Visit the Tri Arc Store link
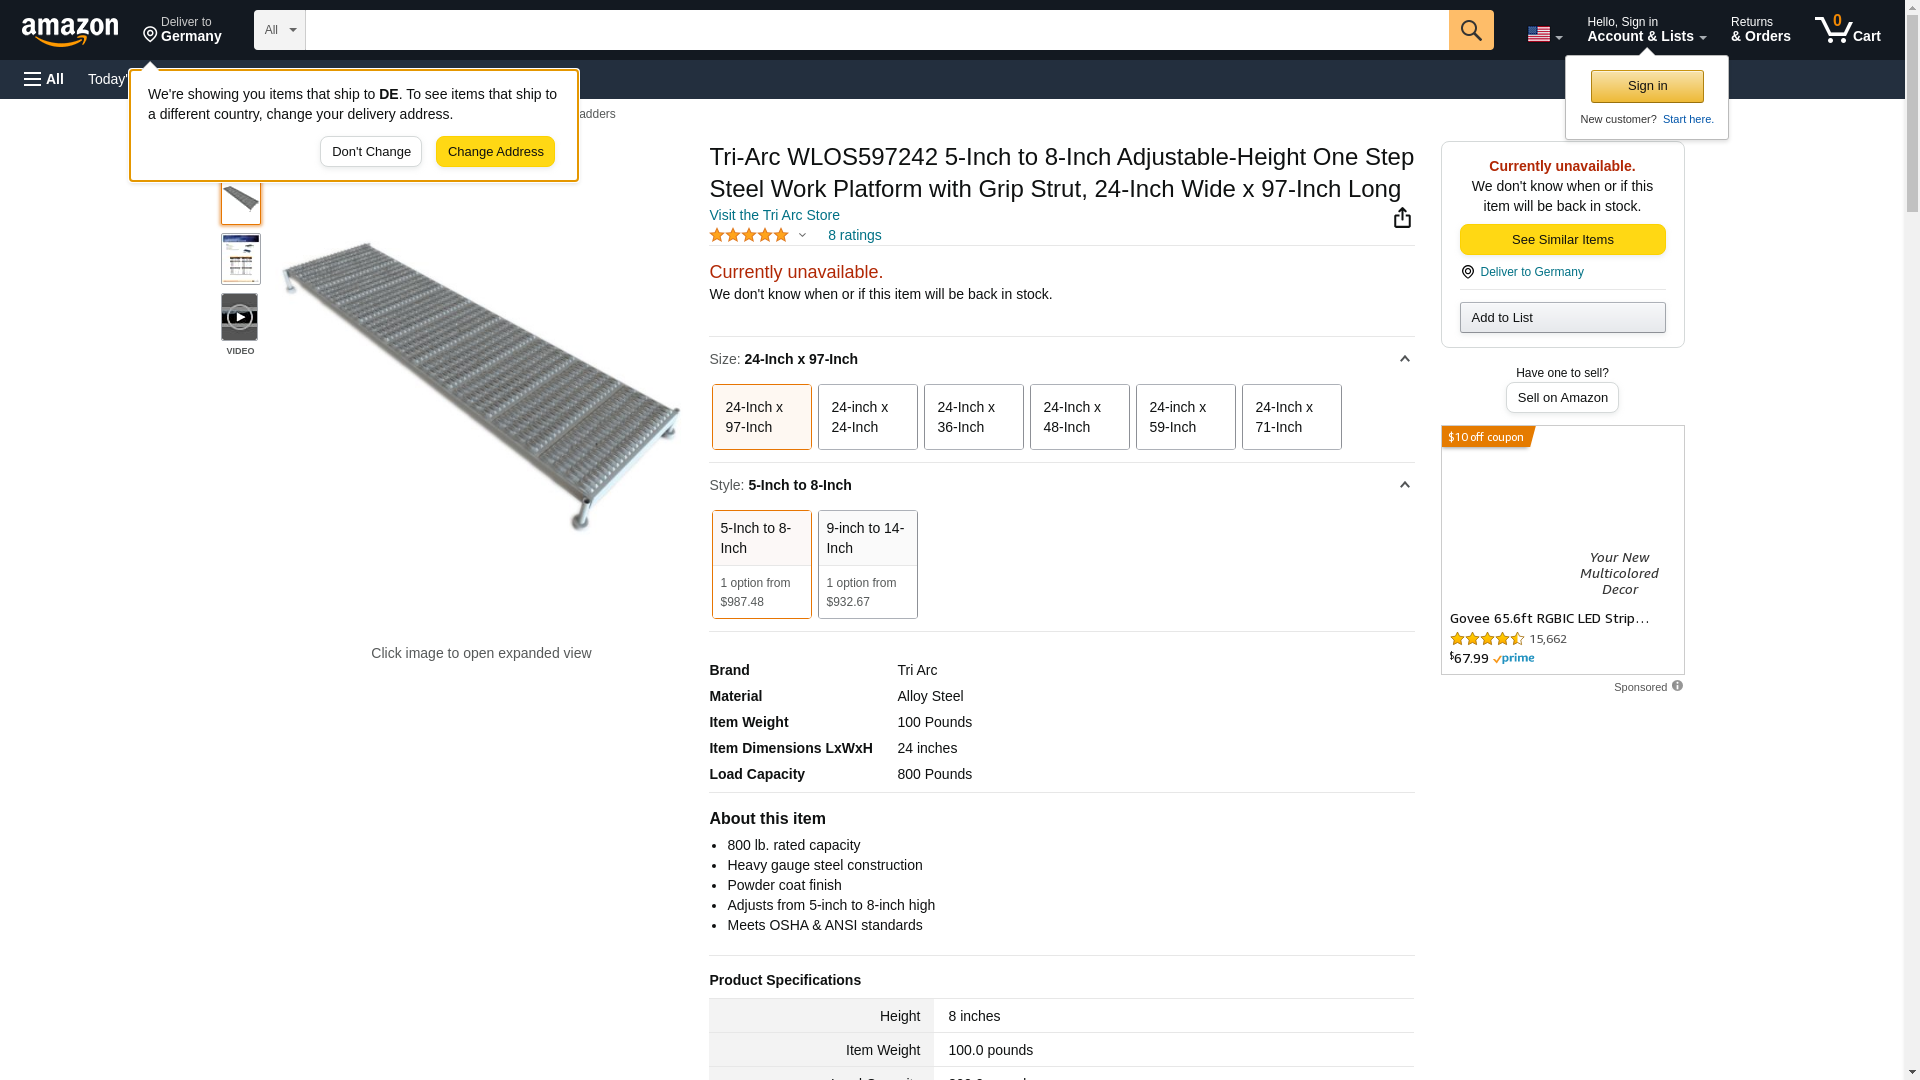 [x=774, y=215]
